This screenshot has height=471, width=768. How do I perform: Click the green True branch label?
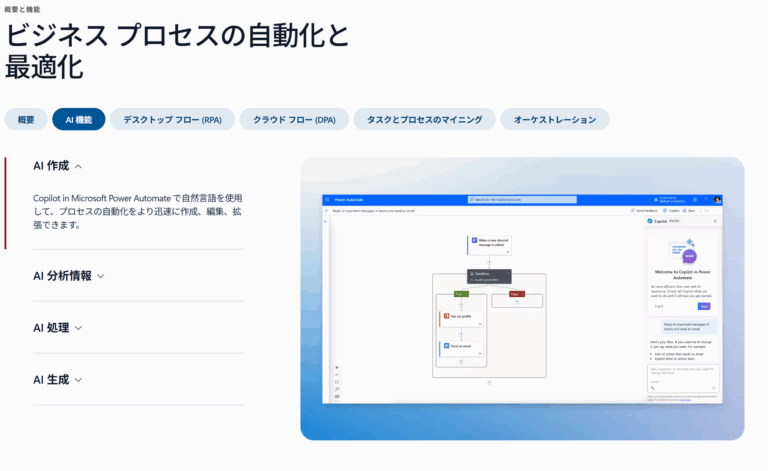461,294
